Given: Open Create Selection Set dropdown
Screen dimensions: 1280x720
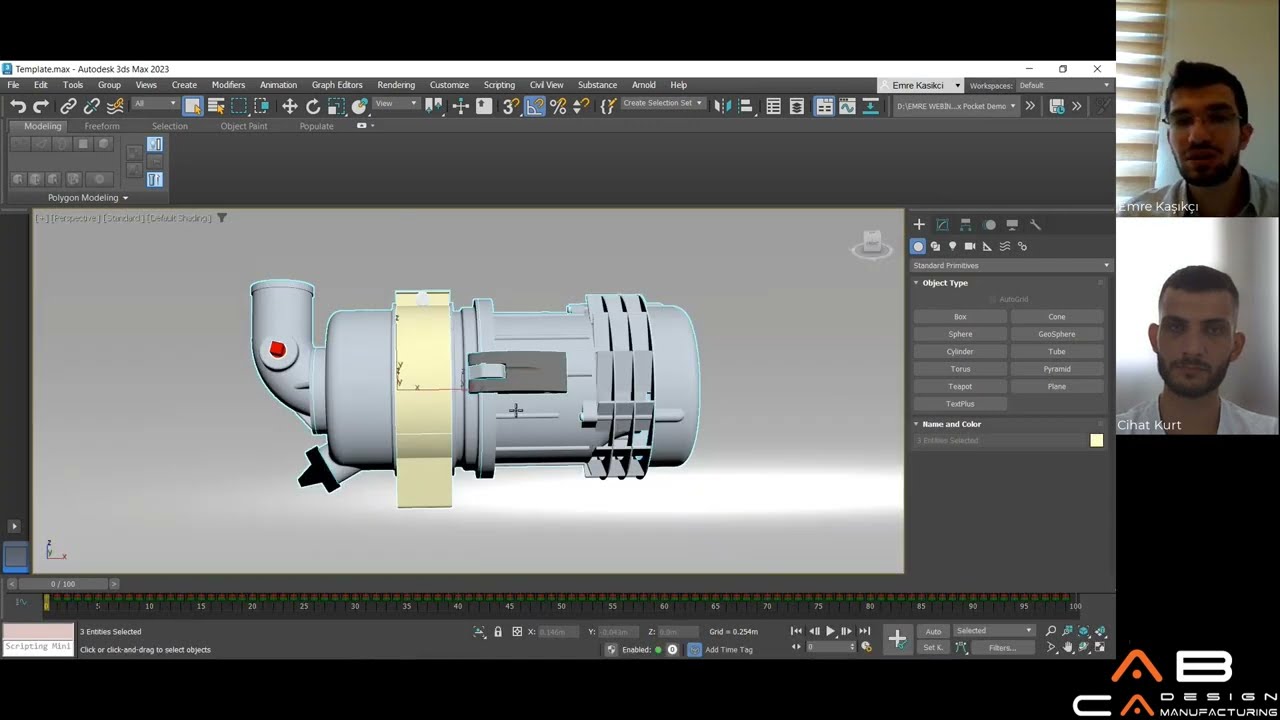Looking at the screenshot, I should pyautogui.click(x=662, y=103).
